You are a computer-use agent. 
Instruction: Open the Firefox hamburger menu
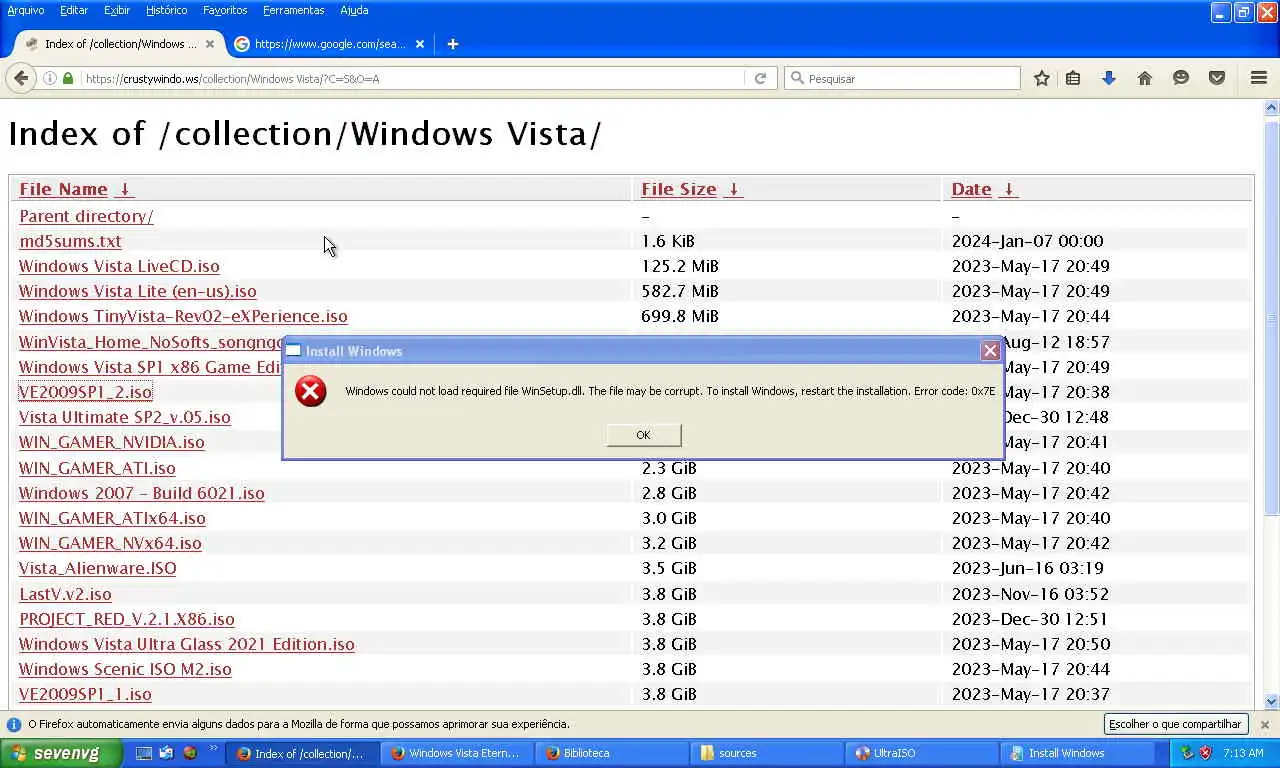point(1259,78)
